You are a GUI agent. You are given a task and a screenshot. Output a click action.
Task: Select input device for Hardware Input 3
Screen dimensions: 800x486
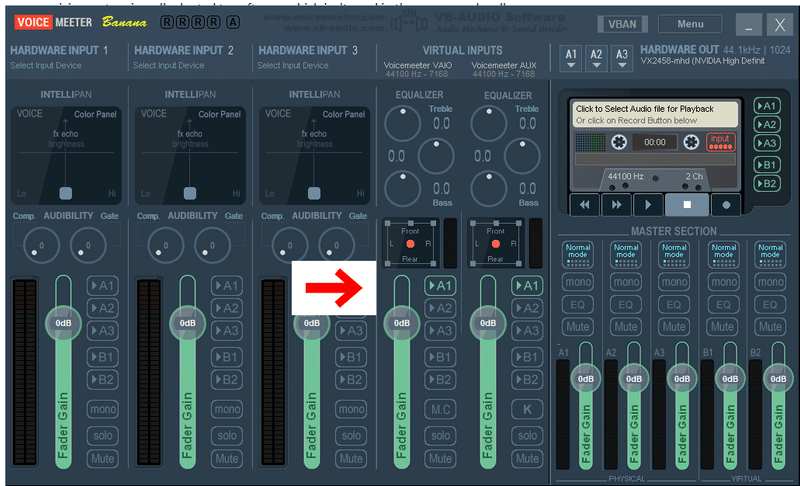coord(292,65)
